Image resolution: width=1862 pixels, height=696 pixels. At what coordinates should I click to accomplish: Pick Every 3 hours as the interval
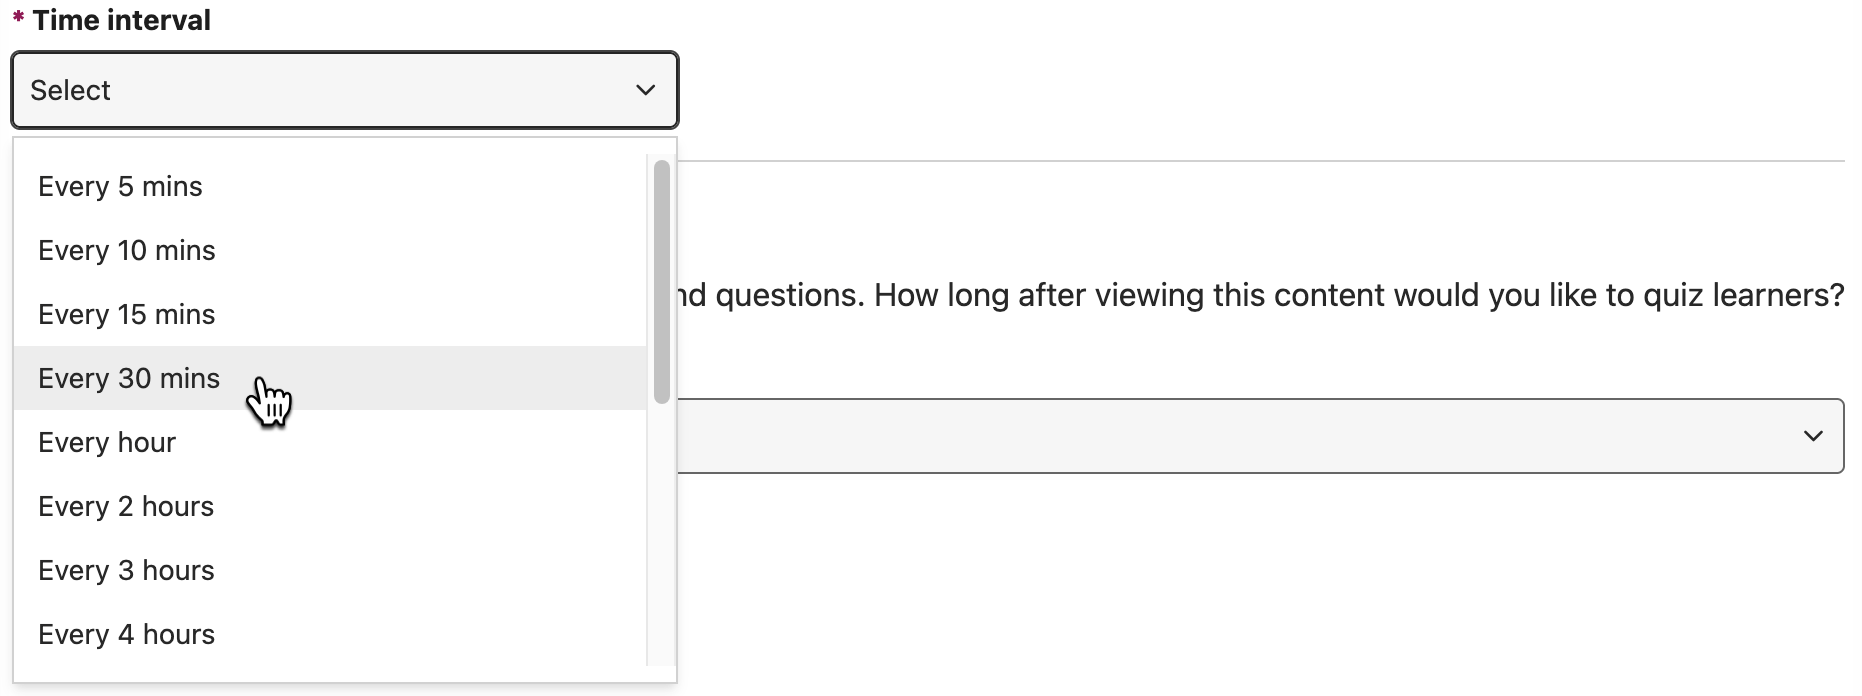coord(126,571)
